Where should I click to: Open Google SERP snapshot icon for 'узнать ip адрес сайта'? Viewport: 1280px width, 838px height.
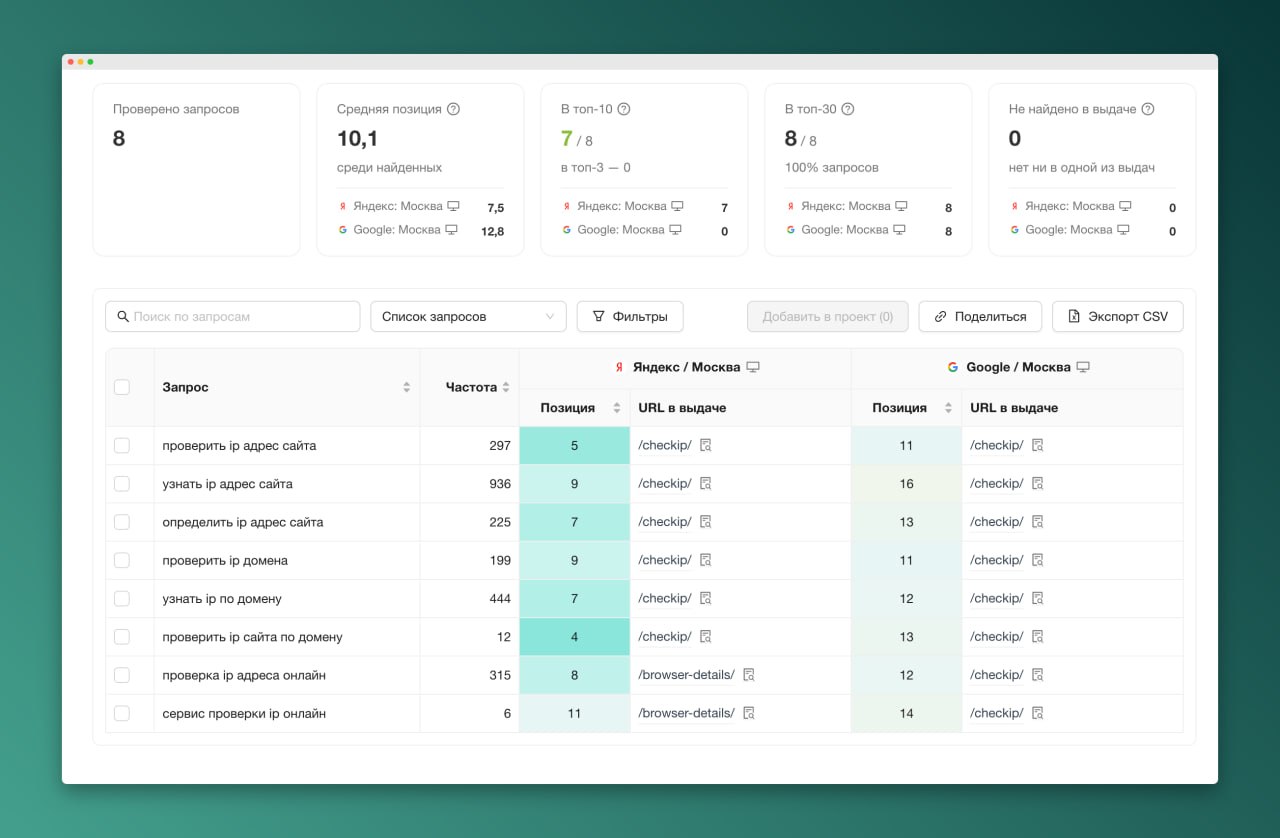(1037, 484)
